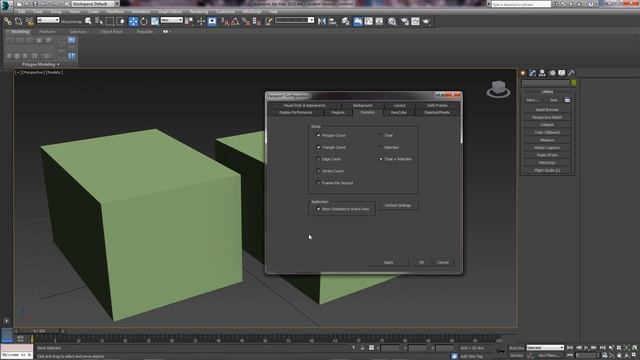Switch to the ViewCube tab
The width and height of the screenshot is (640, 360).
(x=398, y=112)
